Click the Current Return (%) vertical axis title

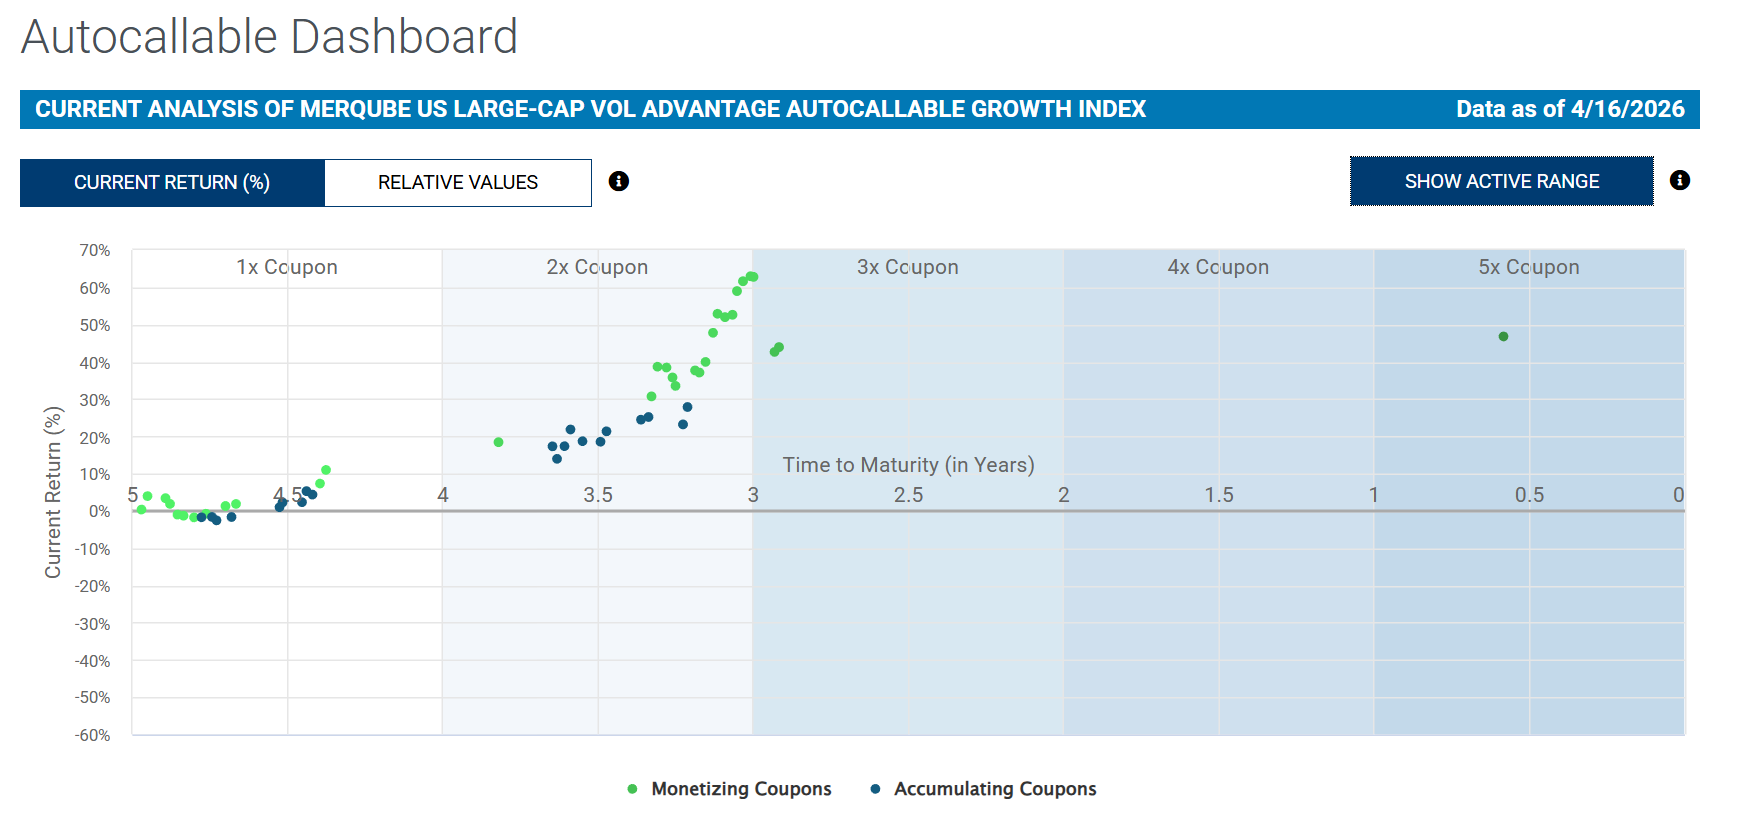pyautogui.click(x=53, y=492)
